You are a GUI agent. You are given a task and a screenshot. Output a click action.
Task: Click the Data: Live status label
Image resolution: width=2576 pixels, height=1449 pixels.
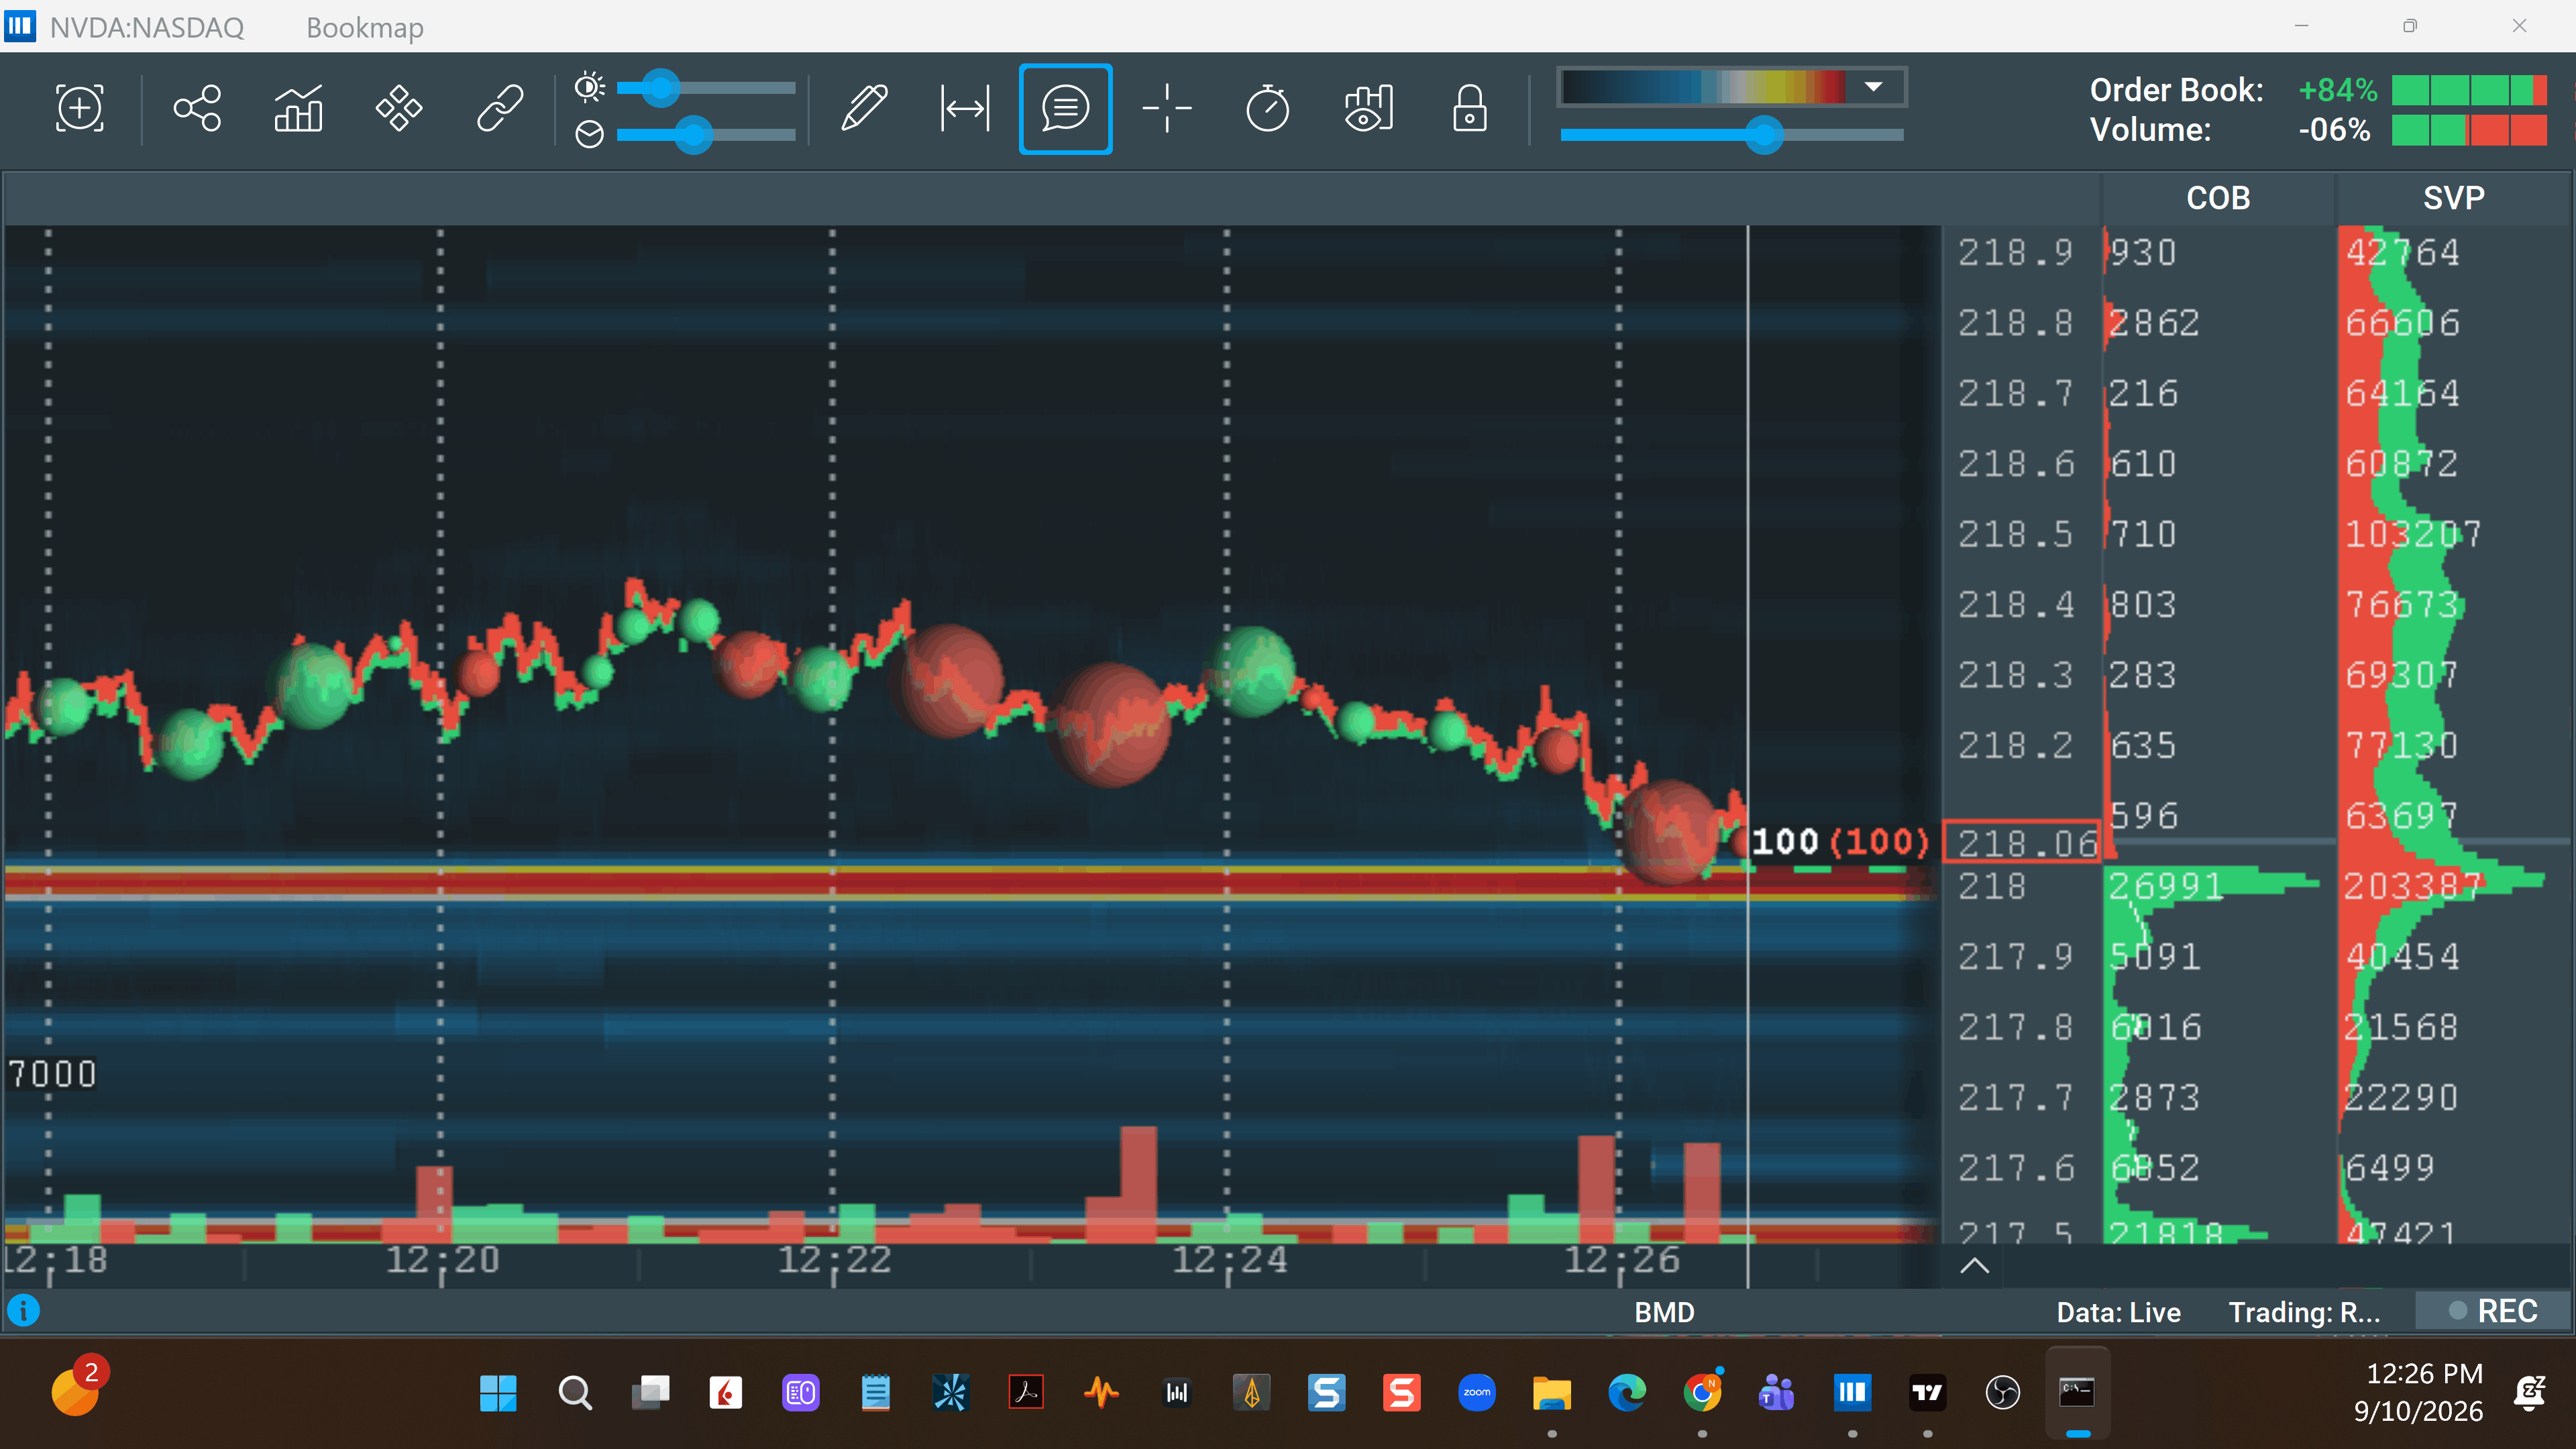(2118, 1312)
